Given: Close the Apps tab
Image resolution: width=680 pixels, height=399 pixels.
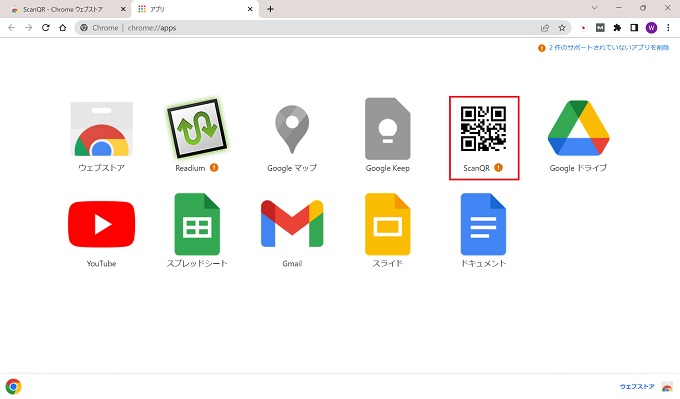Looking at the screenshot, I should 250,9.
